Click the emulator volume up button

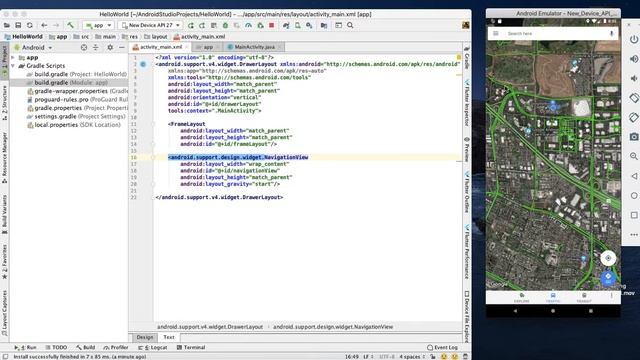[633, 59]
